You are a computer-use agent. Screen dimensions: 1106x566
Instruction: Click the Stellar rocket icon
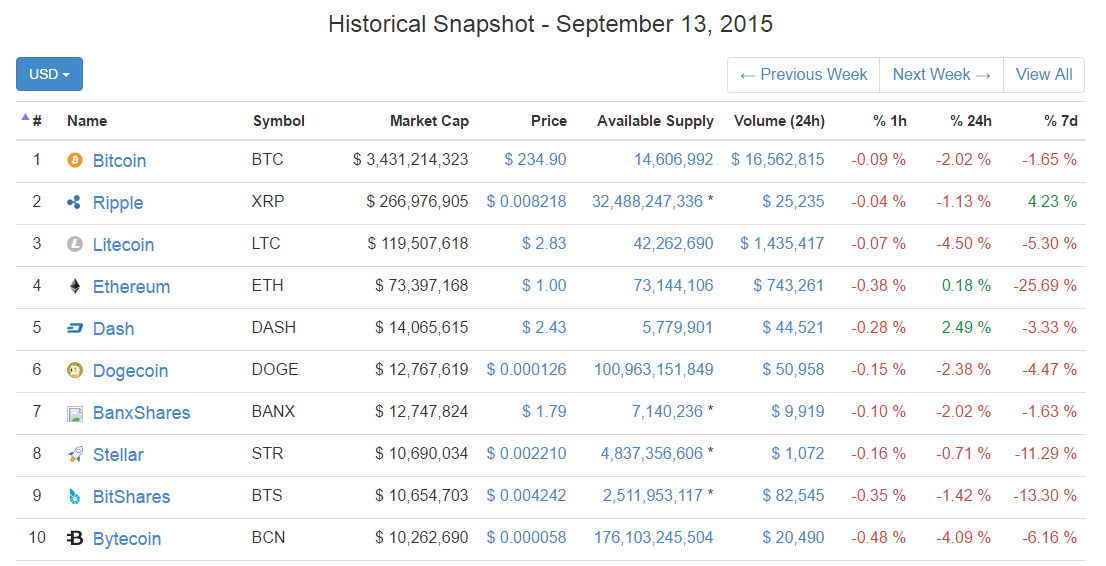point(75,455)
